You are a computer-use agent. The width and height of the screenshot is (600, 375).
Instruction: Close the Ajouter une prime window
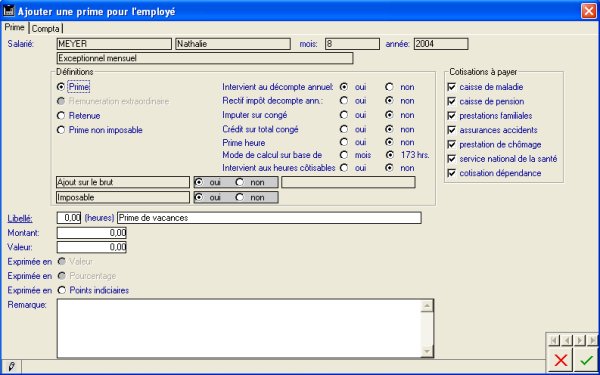tap(589, 11)
